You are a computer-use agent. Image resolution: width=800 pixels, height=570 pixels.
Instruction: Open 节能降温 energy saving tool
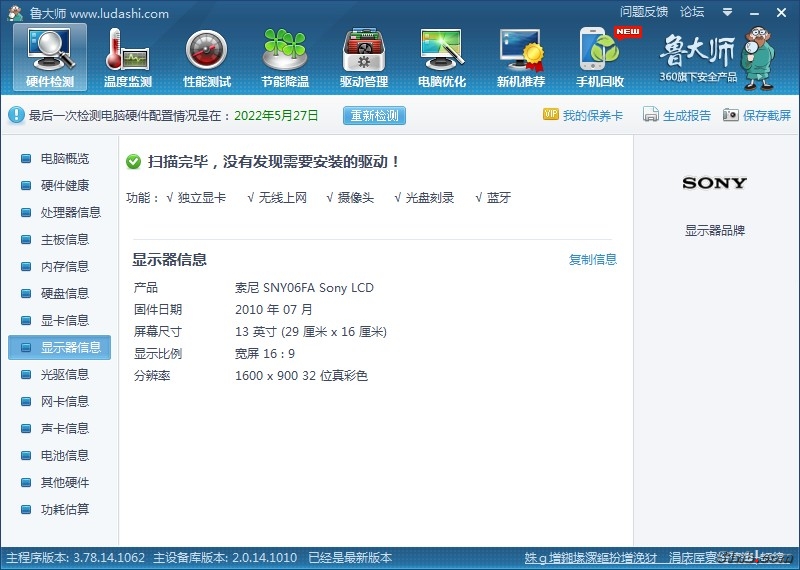285,57
